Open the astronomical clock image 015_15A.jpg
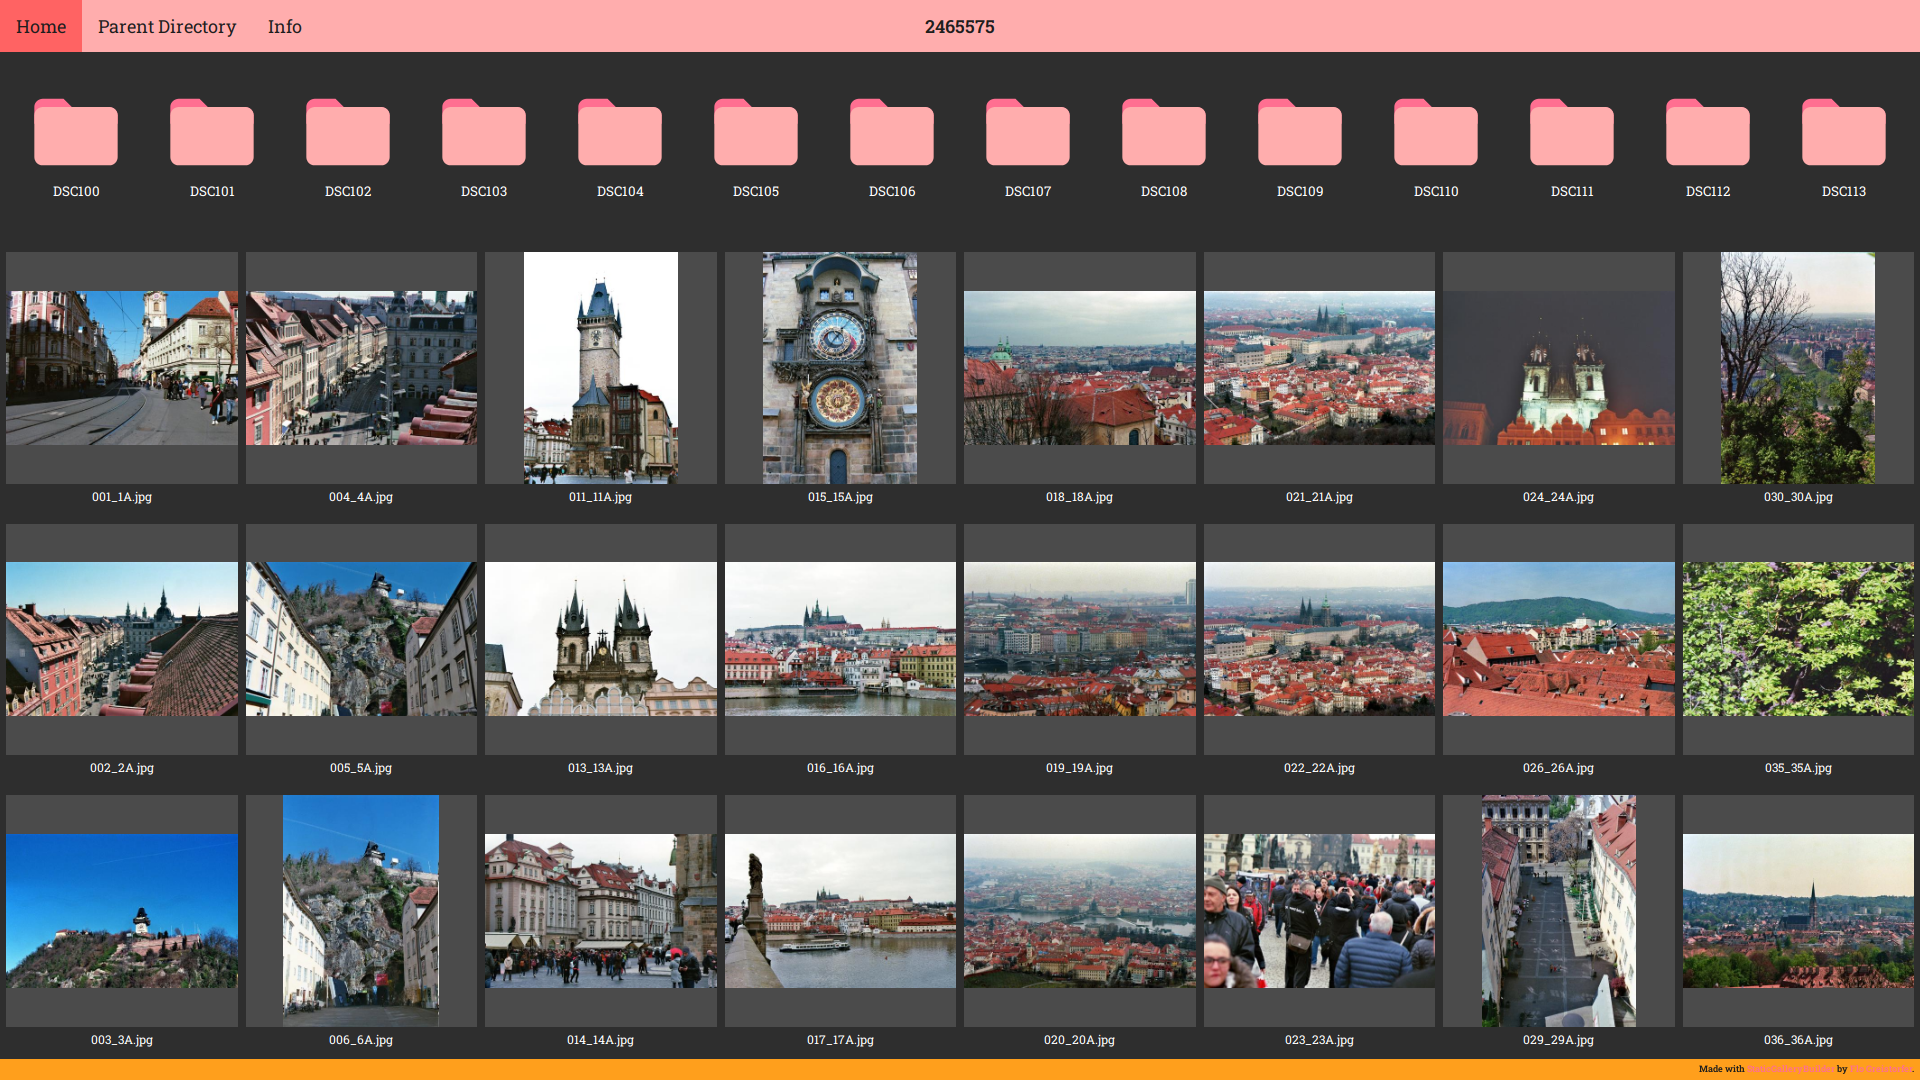Screen dimensions: 1920x1080 [839, 367]
